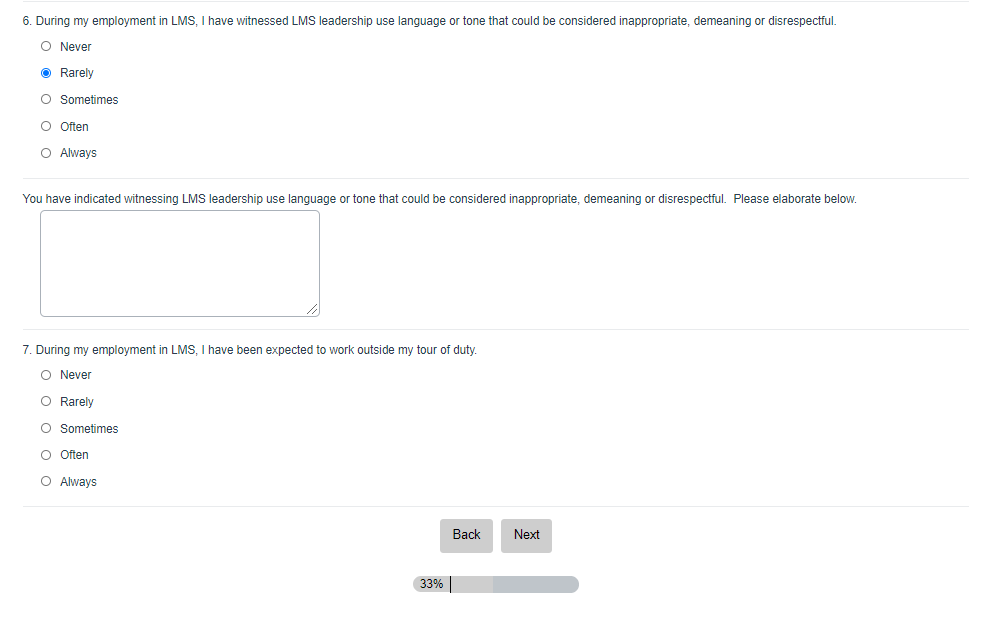
Task: Pick Often for question 6
Action: pos(46,127)
